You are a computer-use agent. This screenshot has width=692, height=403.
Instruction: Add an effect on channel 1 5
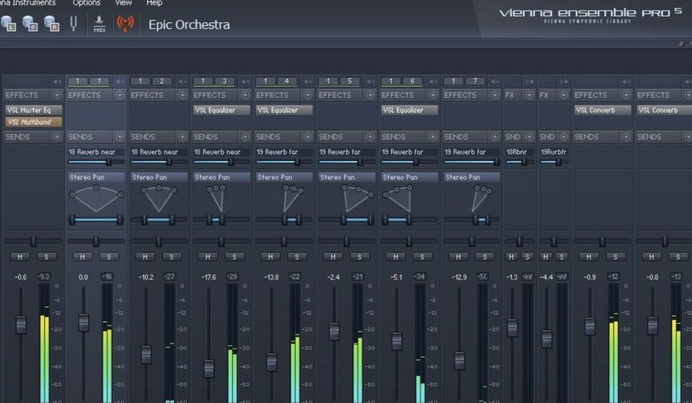370,95
